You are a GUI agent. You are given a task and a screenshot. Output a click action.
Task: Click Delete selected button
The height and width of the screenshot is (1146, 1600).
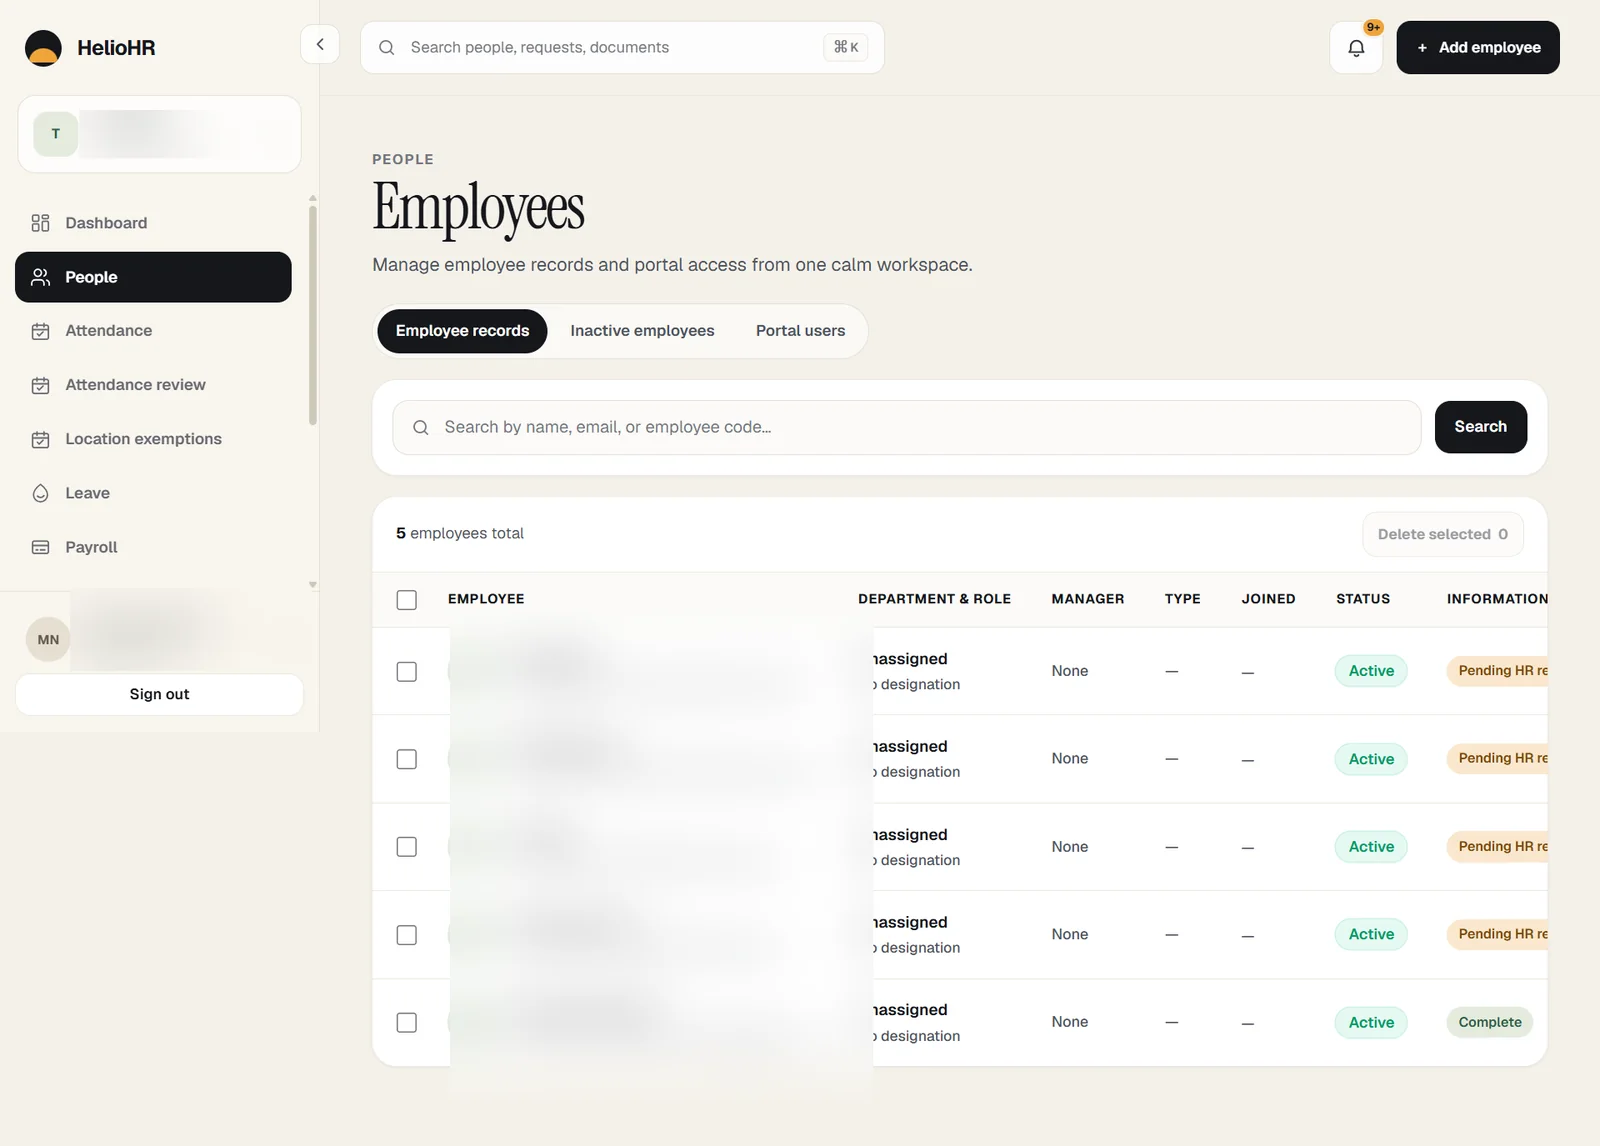(x=1443, y=534)
